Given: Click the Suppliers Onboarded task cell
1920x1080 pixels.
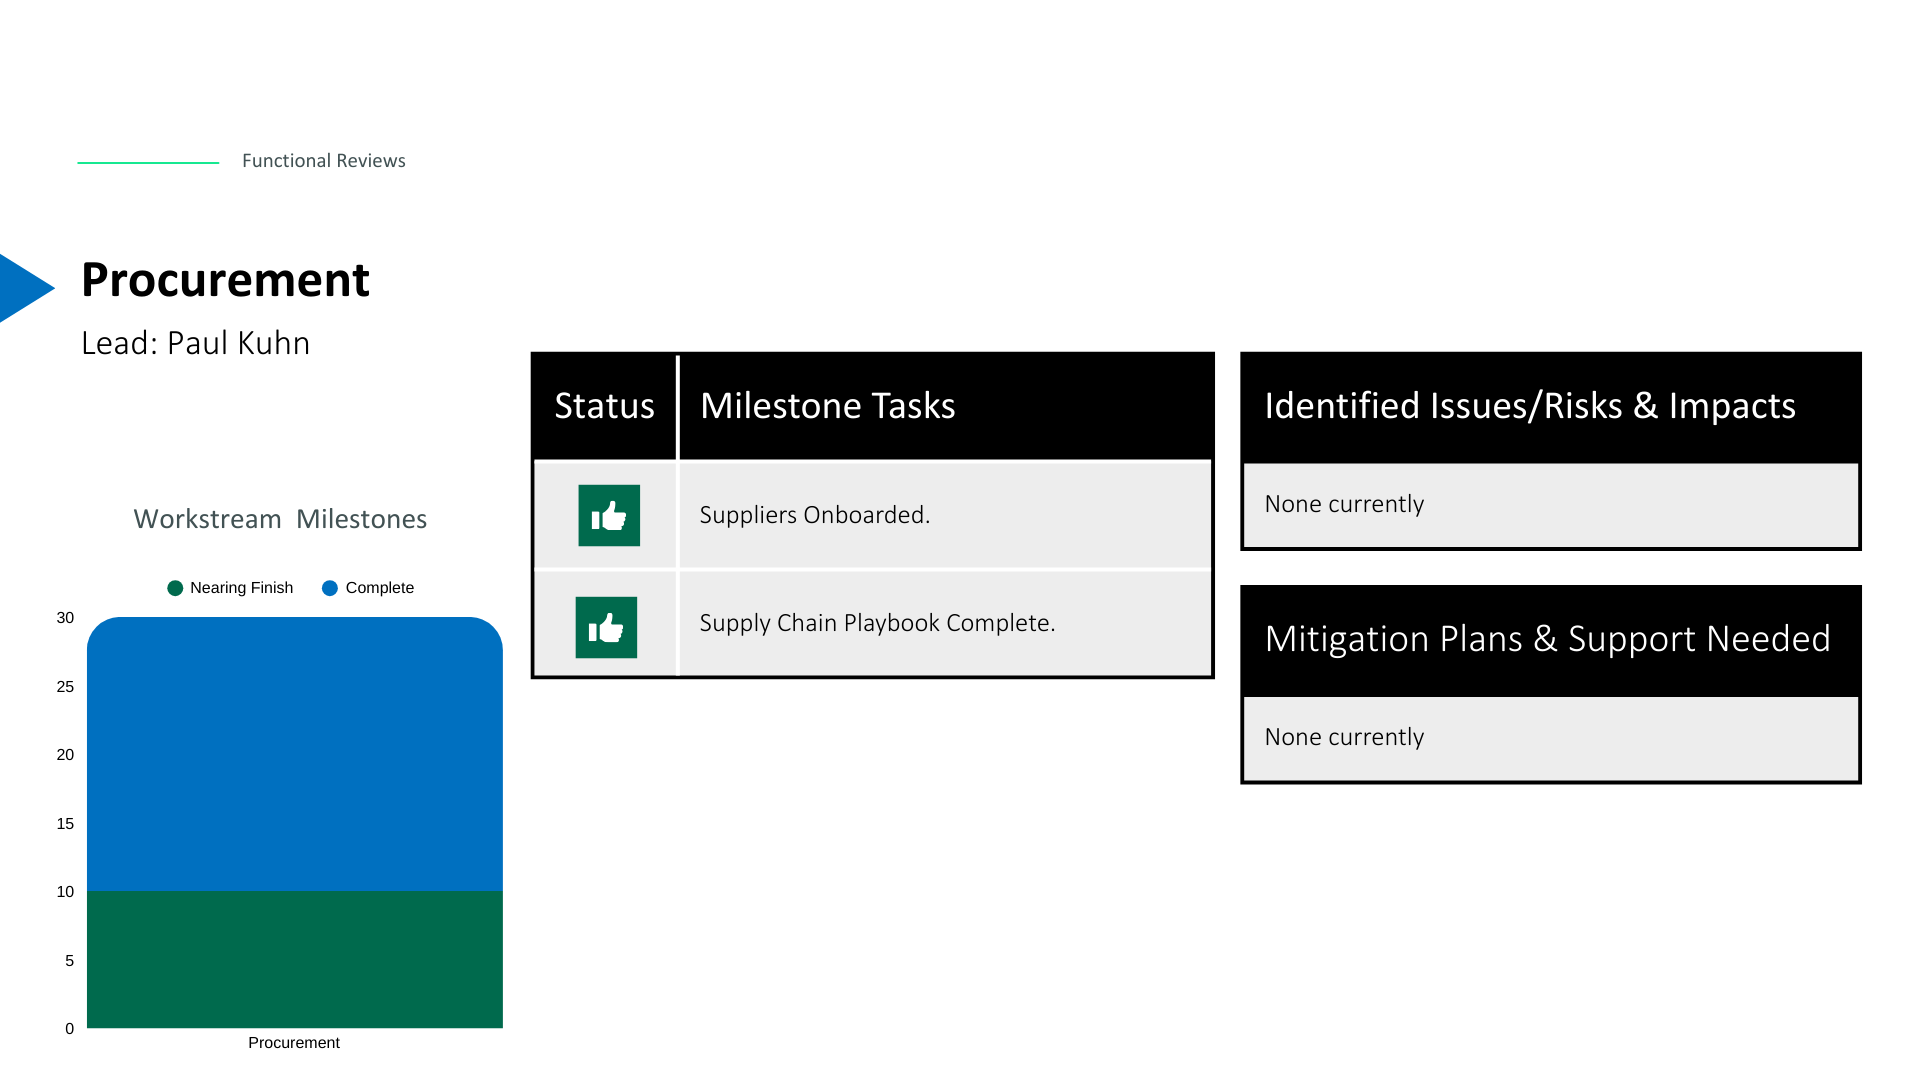Looking at the screenshot, I should point(814,515).
